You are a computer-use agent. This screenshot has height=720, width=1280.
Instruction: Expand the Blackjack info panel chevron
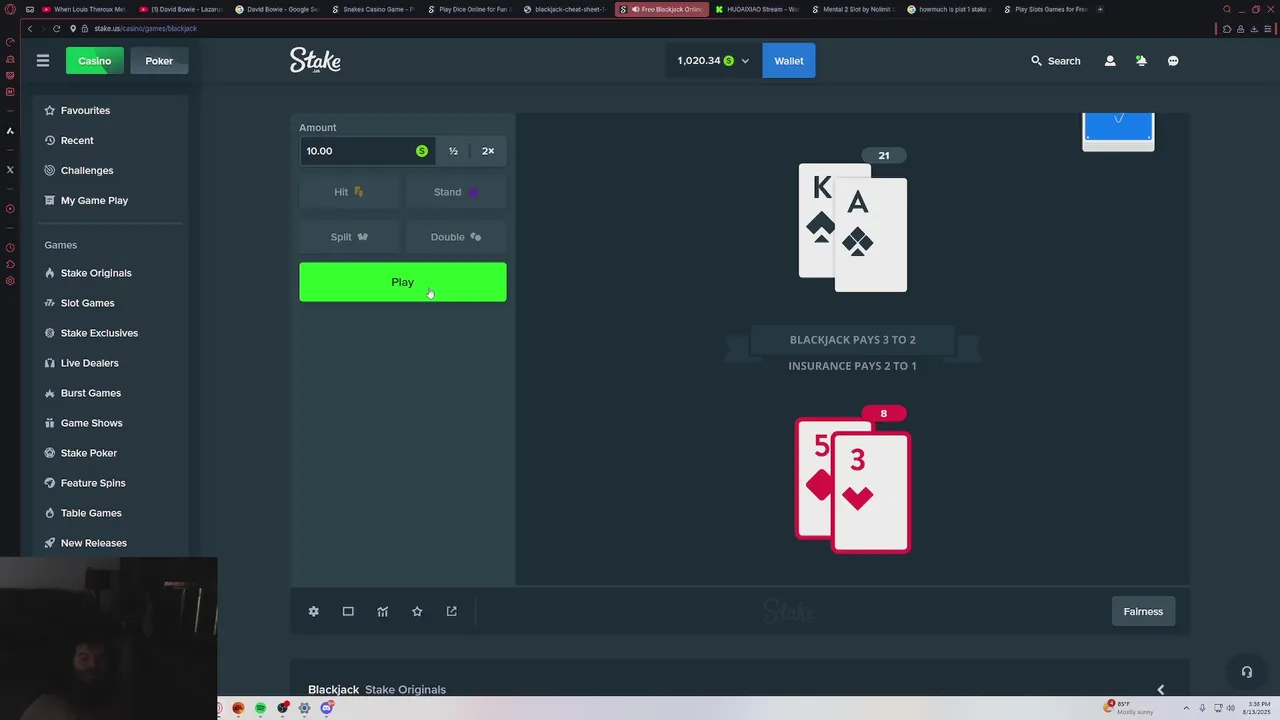point(1160,690)
